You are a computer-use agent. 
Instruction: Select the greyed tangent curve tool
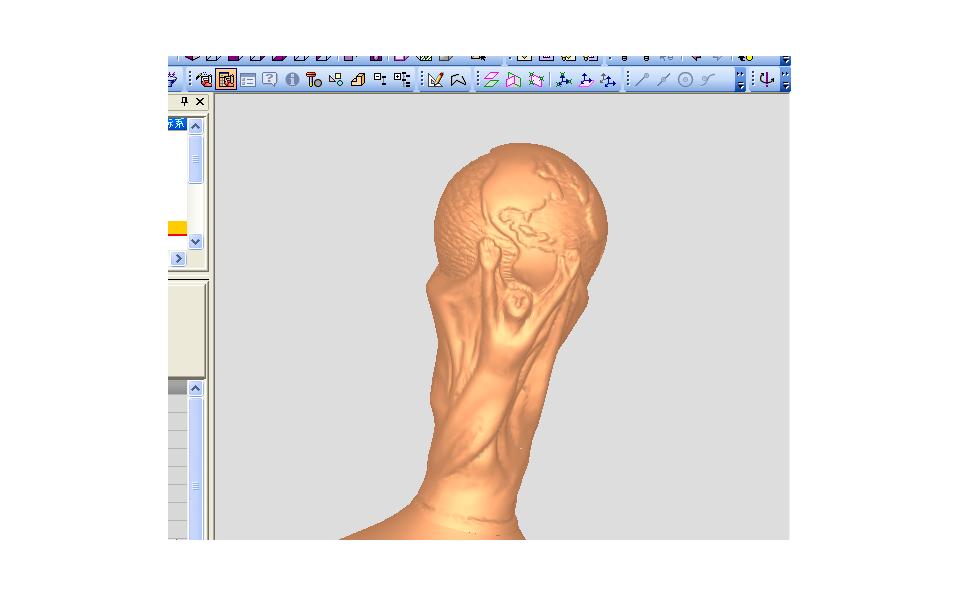pos(708,80)
